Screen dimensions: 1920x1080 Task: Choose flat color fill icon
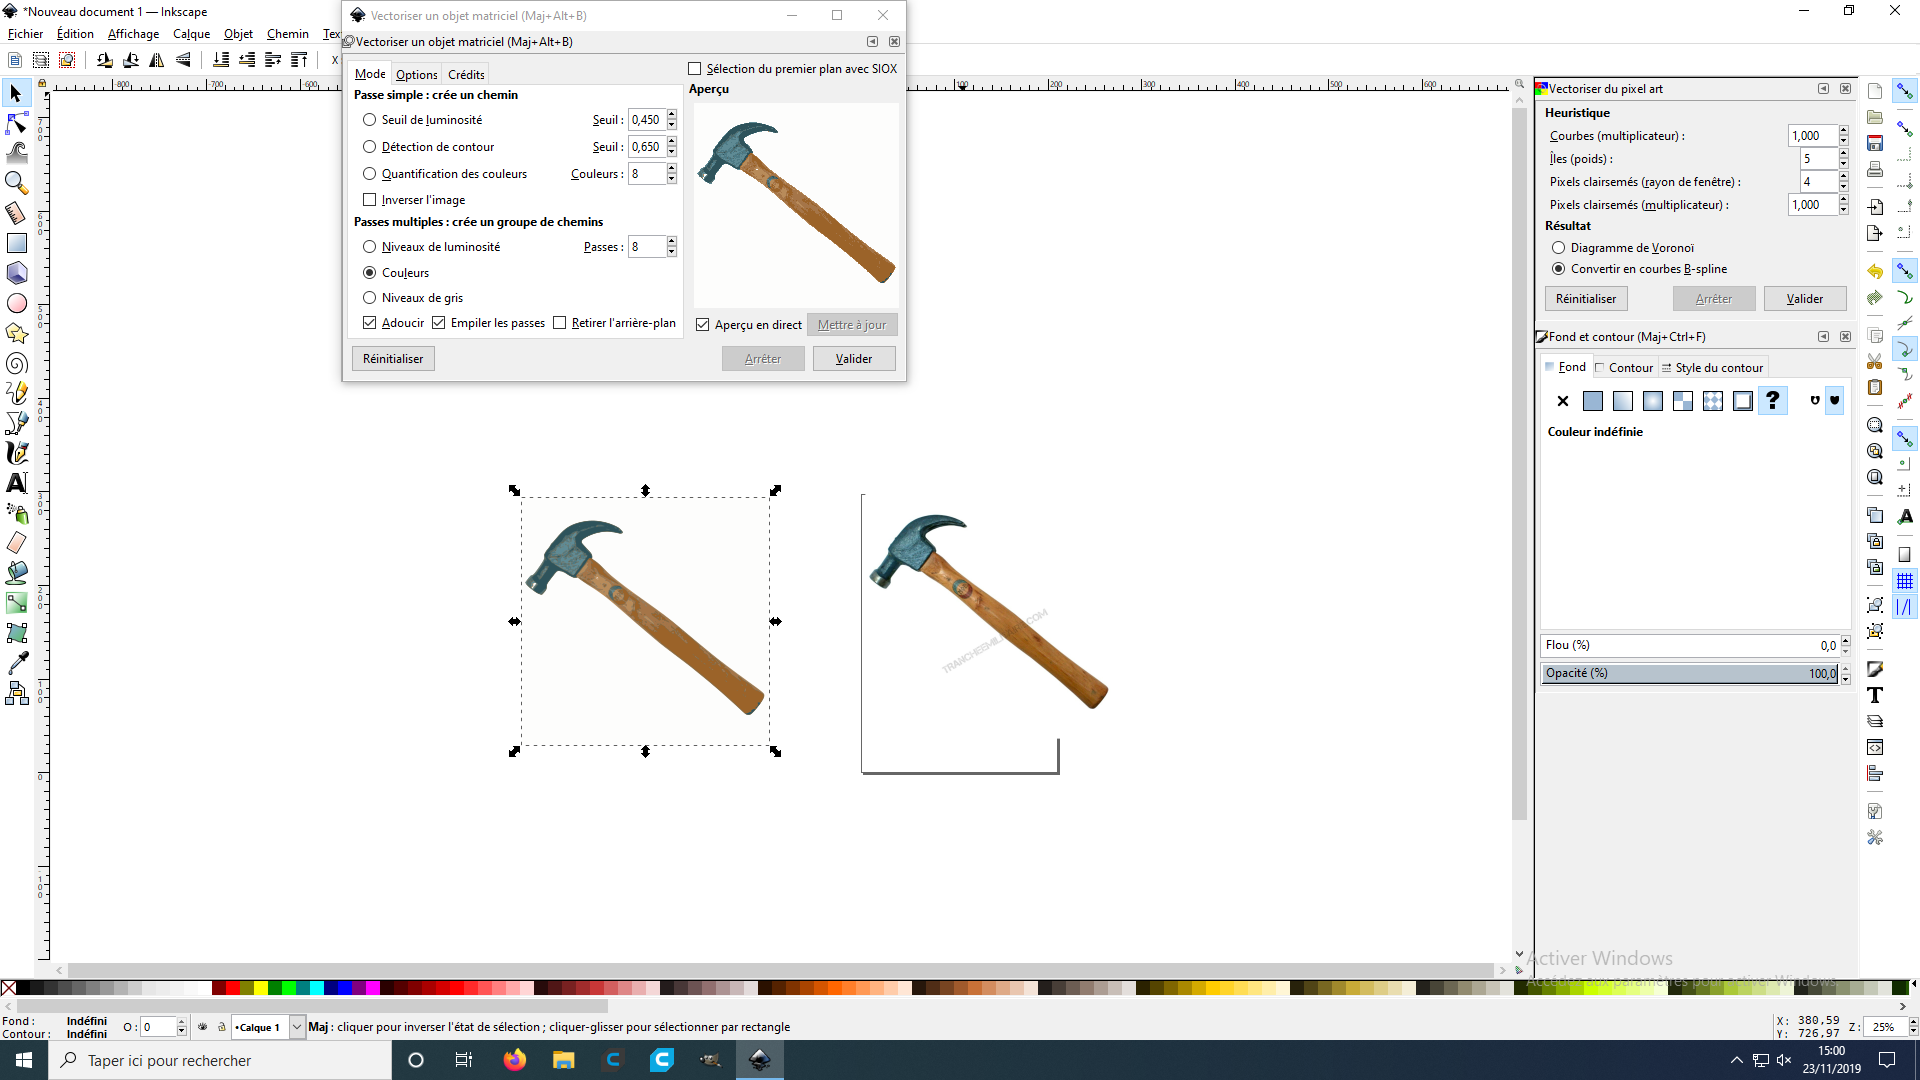pos(1593,401)
